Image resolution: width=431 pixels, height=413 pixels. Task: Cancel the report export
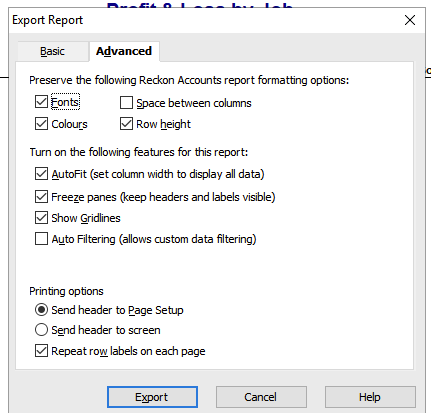tap(261, 397)
